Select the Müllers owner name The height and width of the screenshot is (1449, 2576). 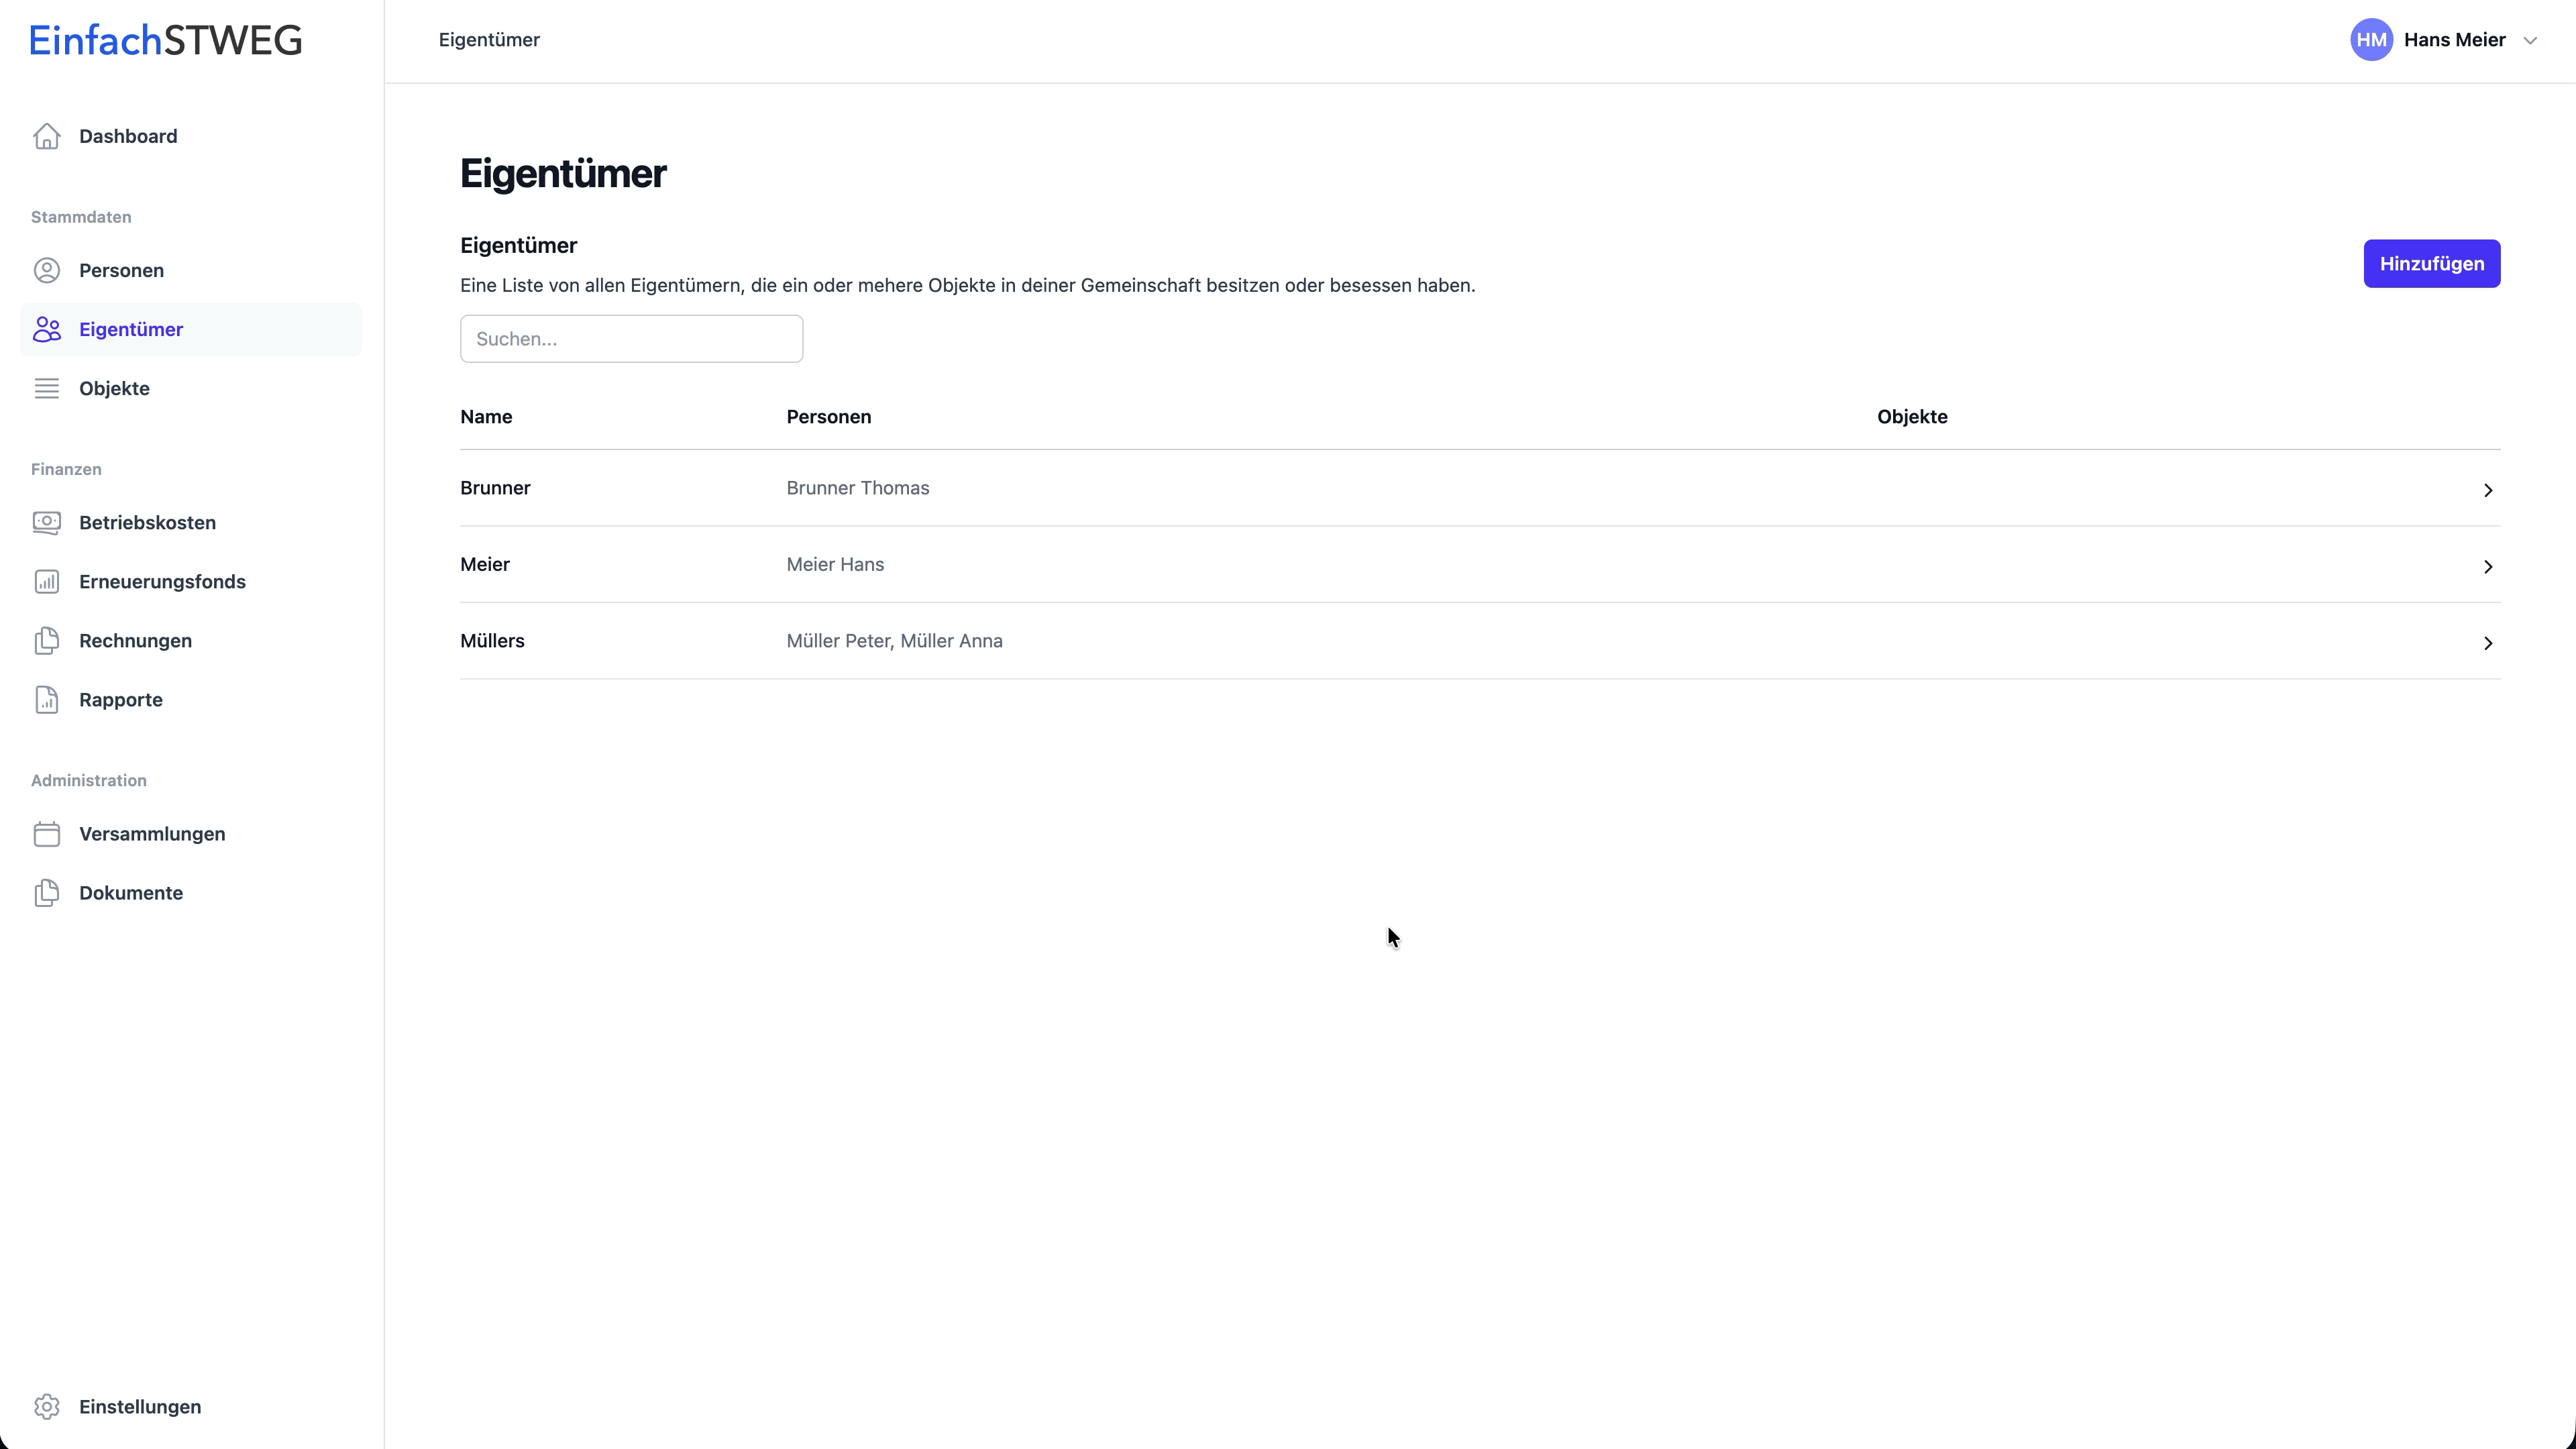click(x=492, y=641)
